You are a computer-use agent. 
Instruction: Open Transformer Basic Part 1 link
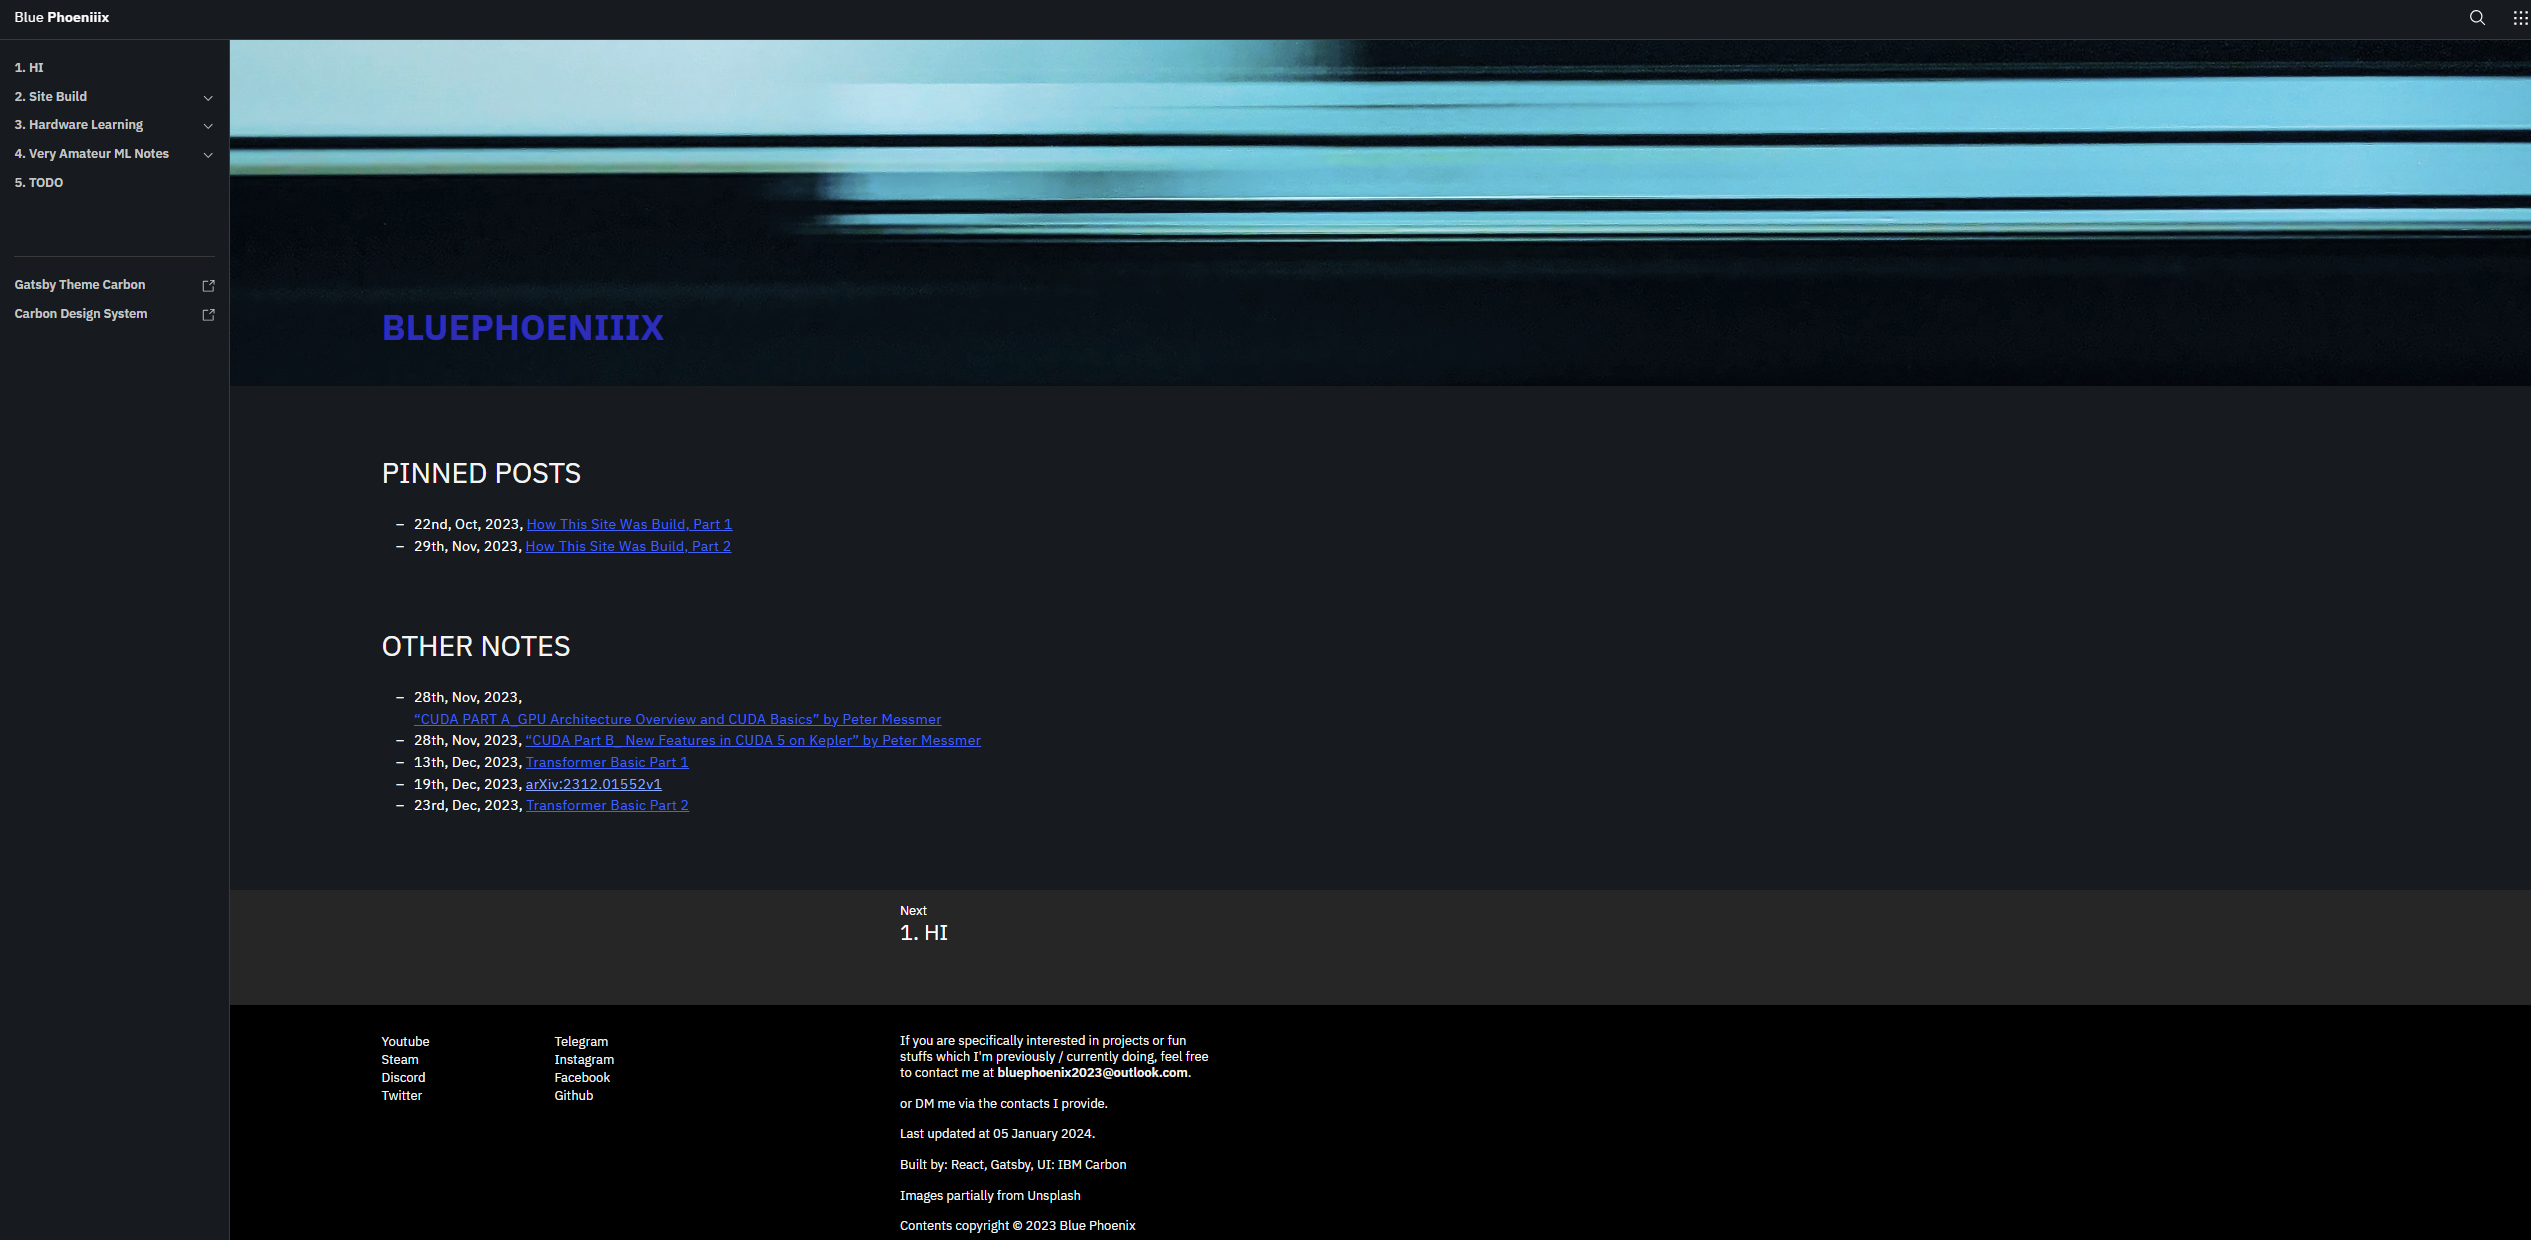(607, 762)
